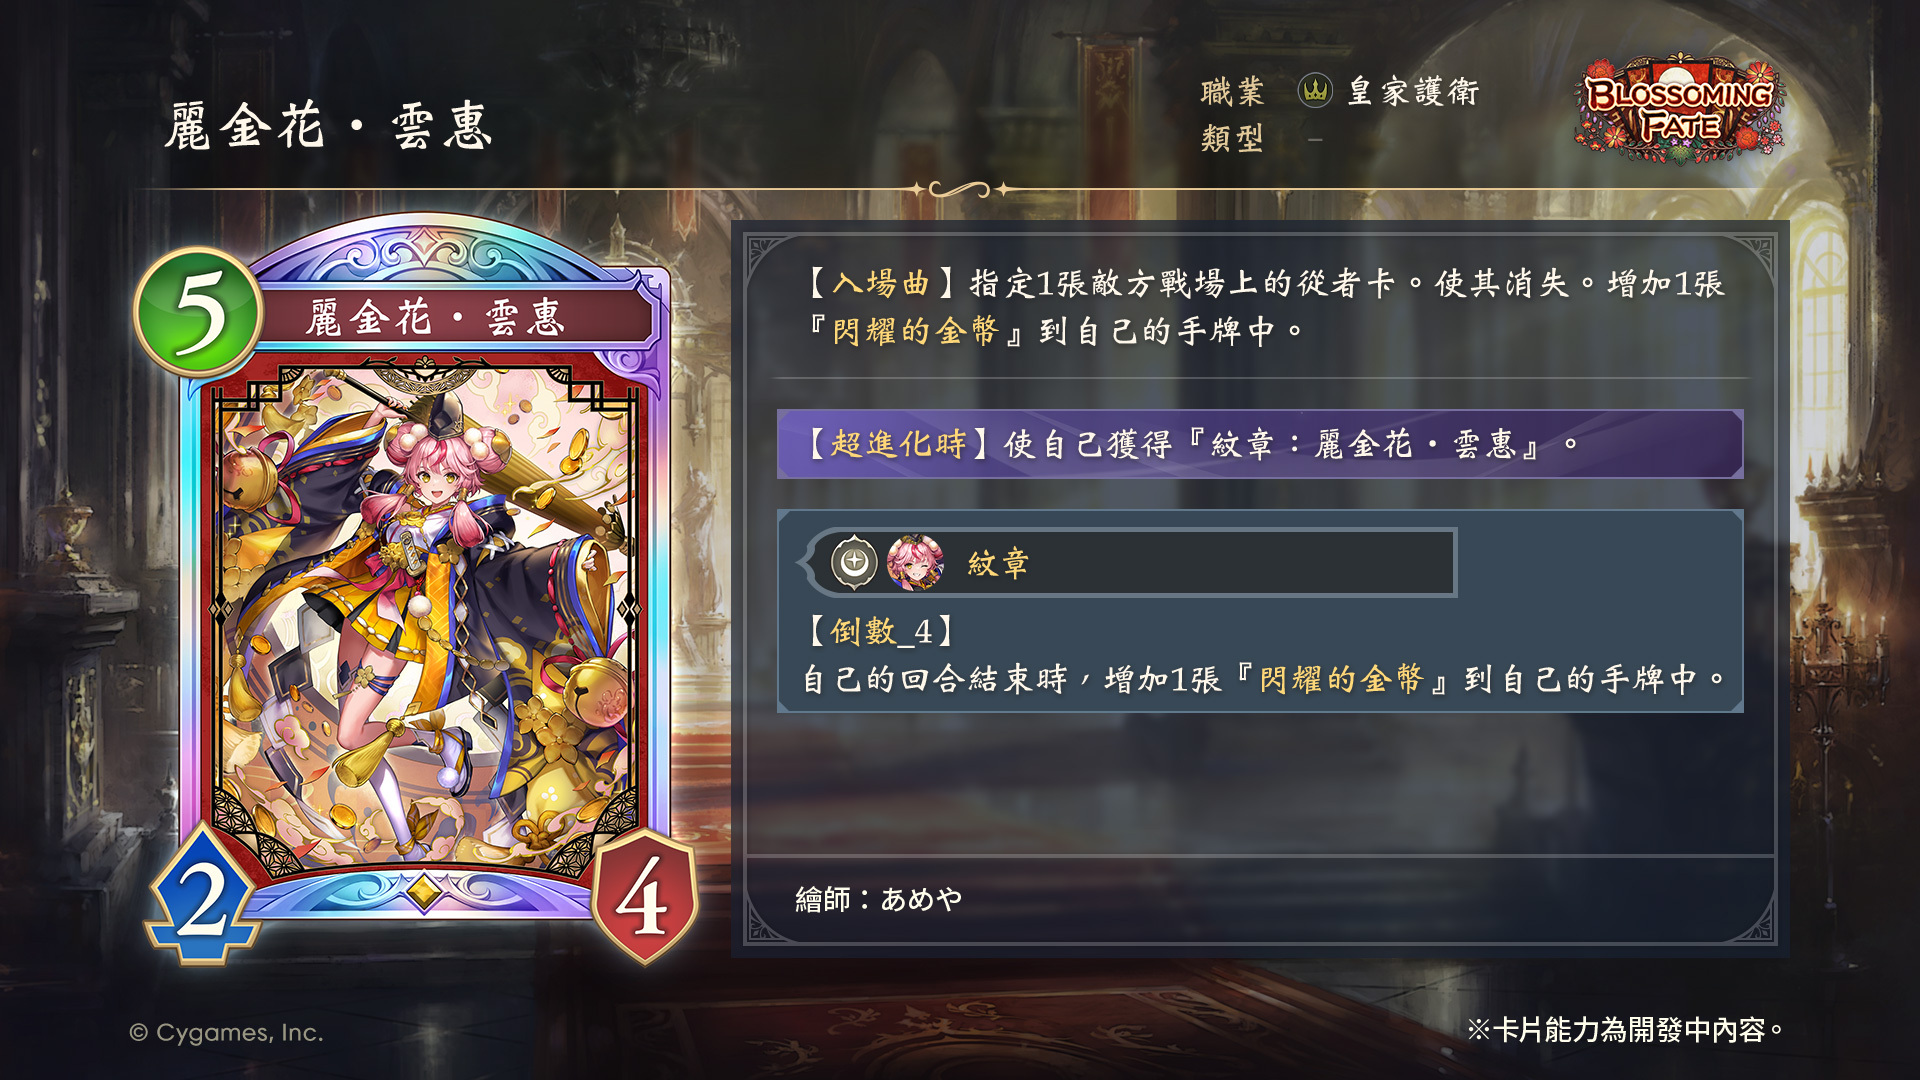Select the 紋章 crest header bar

(1130, 563)
